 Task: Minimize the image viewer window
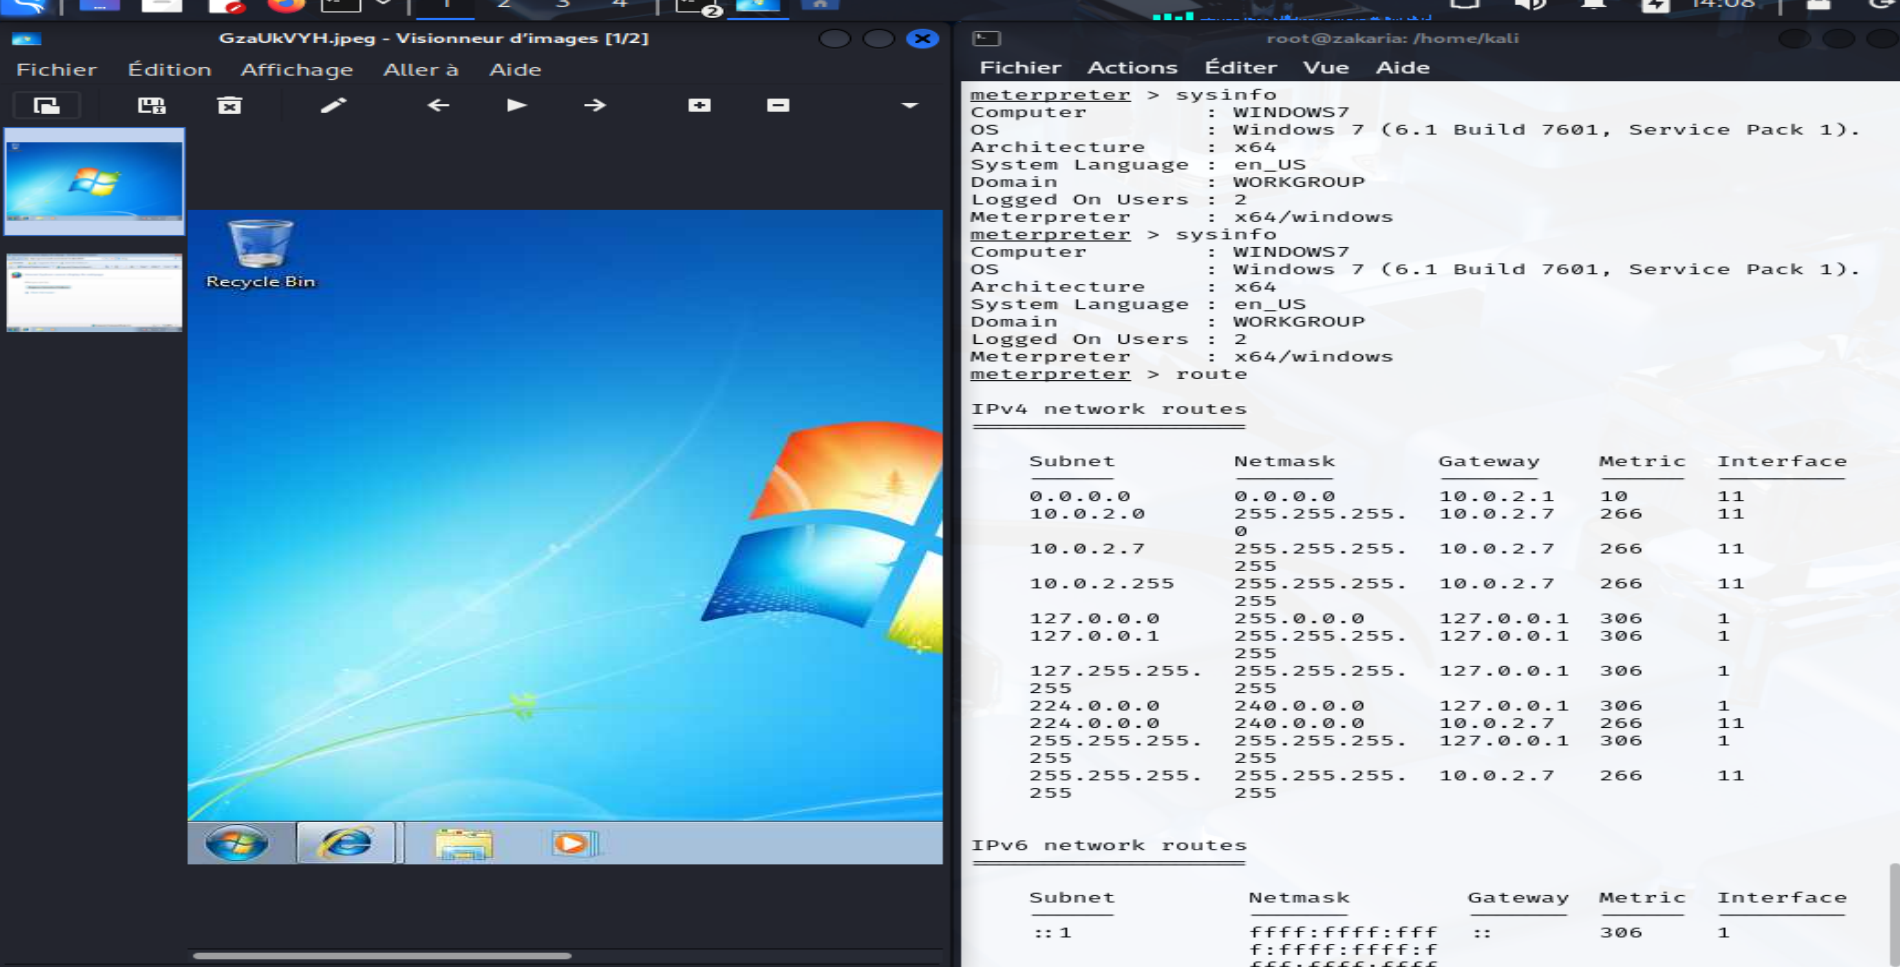(834, 39)
